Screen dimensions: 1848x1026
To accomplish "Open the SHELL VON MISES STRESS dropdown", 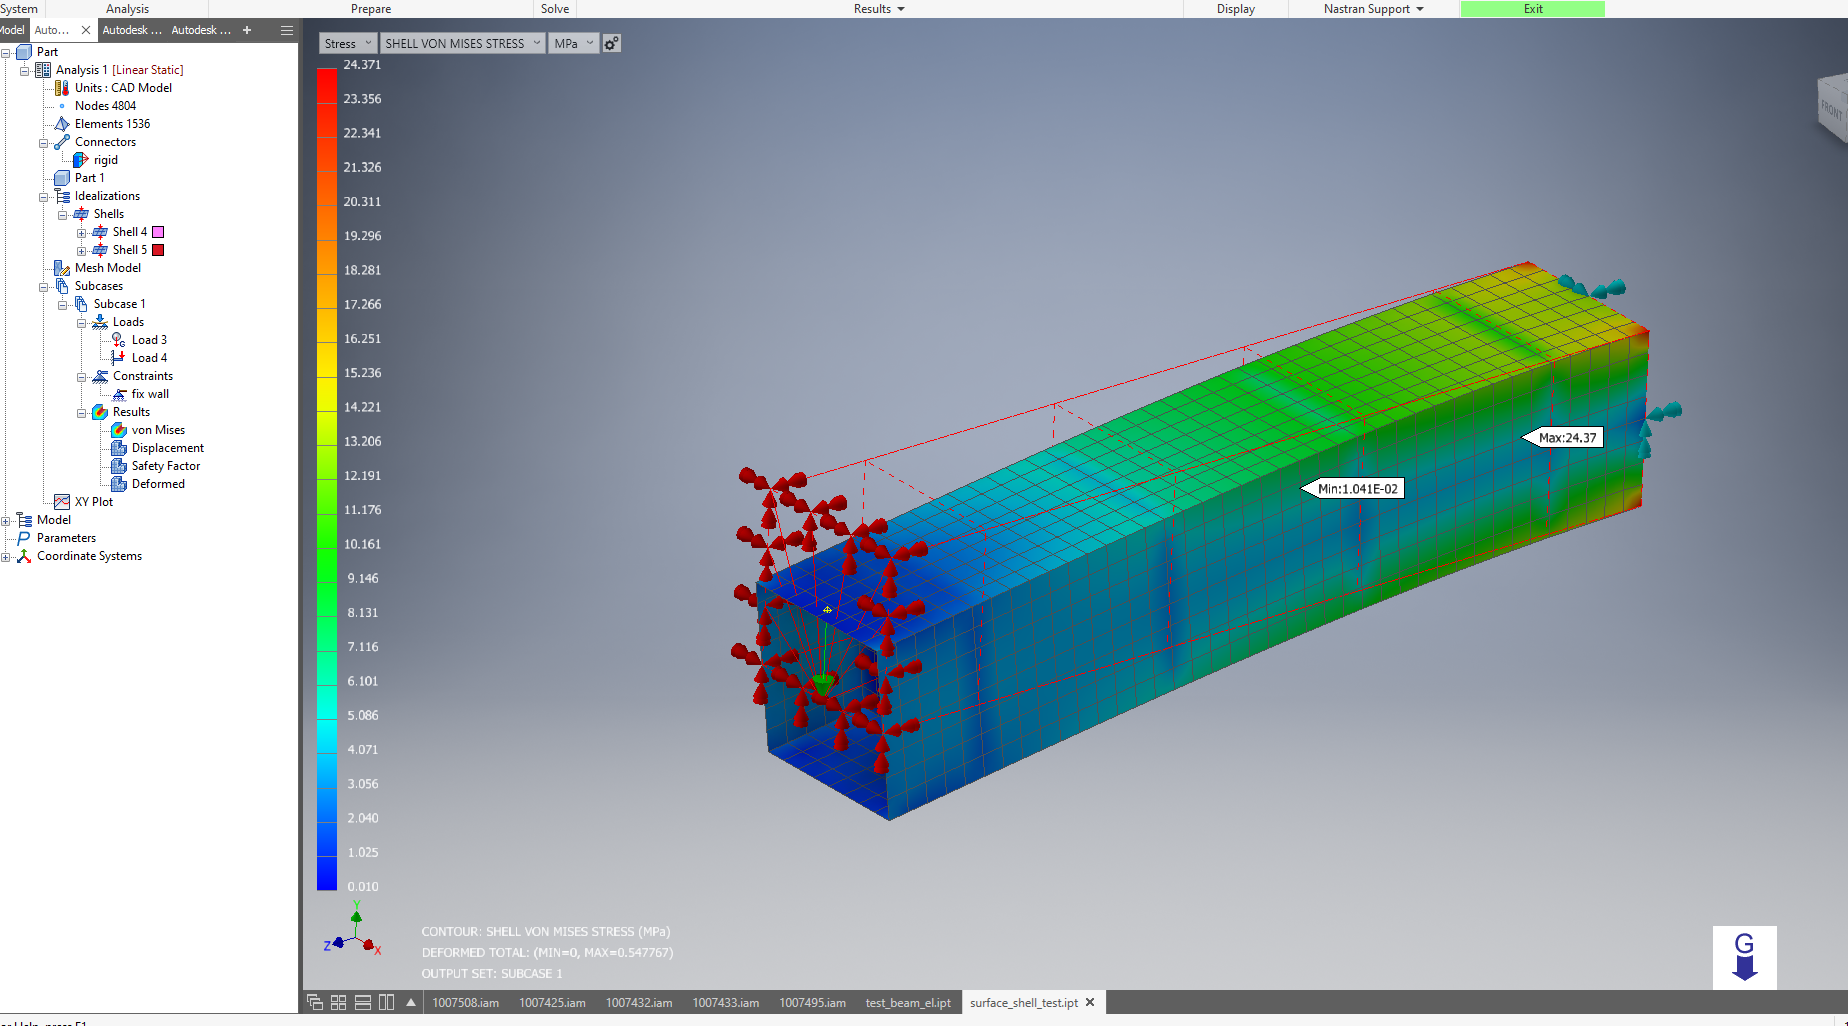I will coord(538,43).
